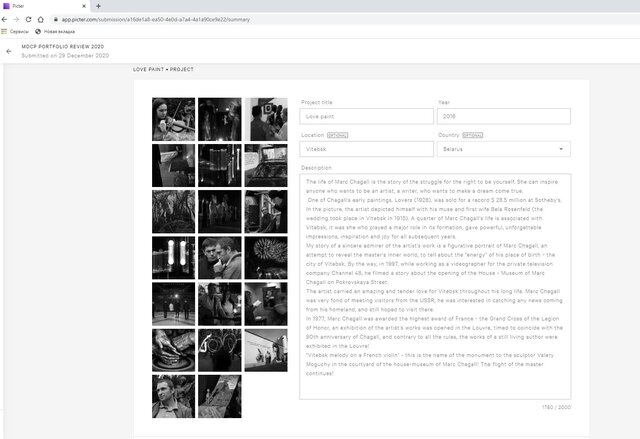Open the dark trees photo thumbnail
640x439 pixels.
[173, 211]
